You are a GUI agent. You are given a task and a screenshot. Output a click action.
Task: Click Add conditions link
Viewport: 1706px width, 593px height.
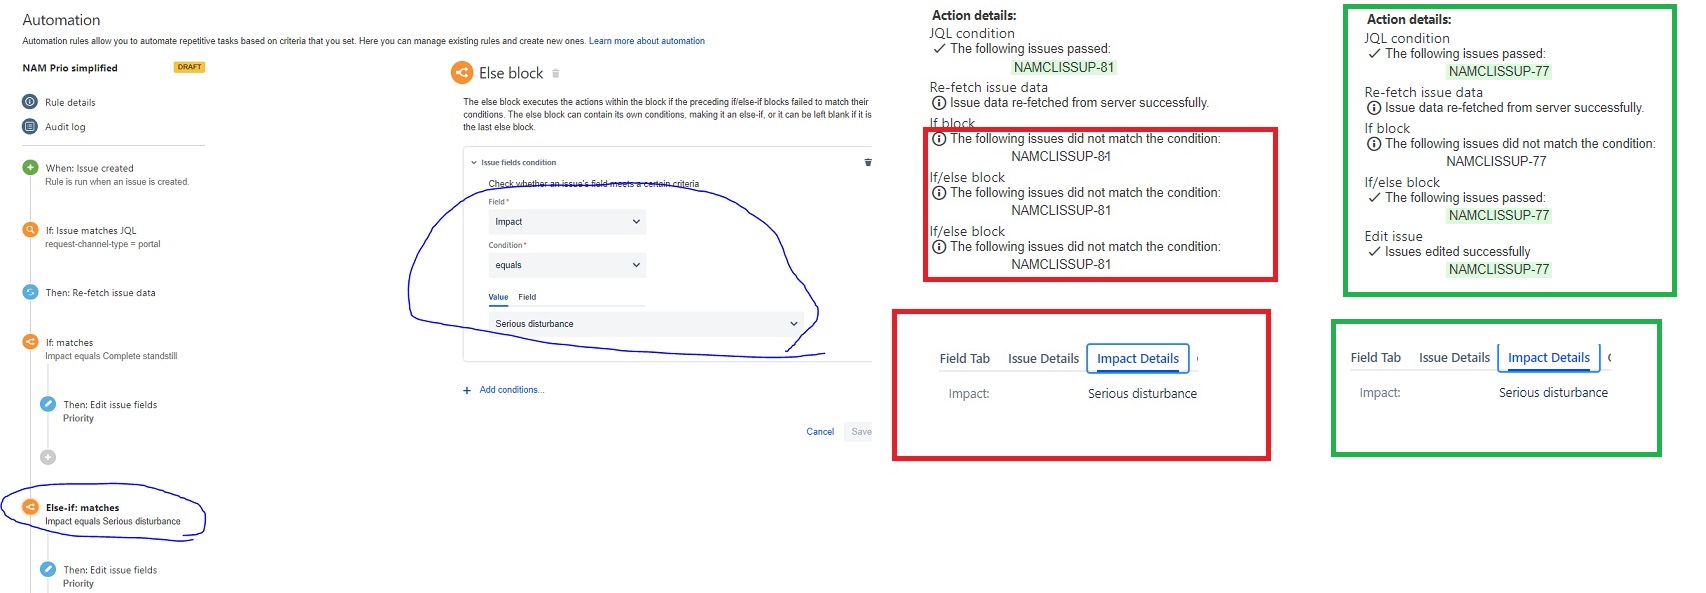pos(512,390)
